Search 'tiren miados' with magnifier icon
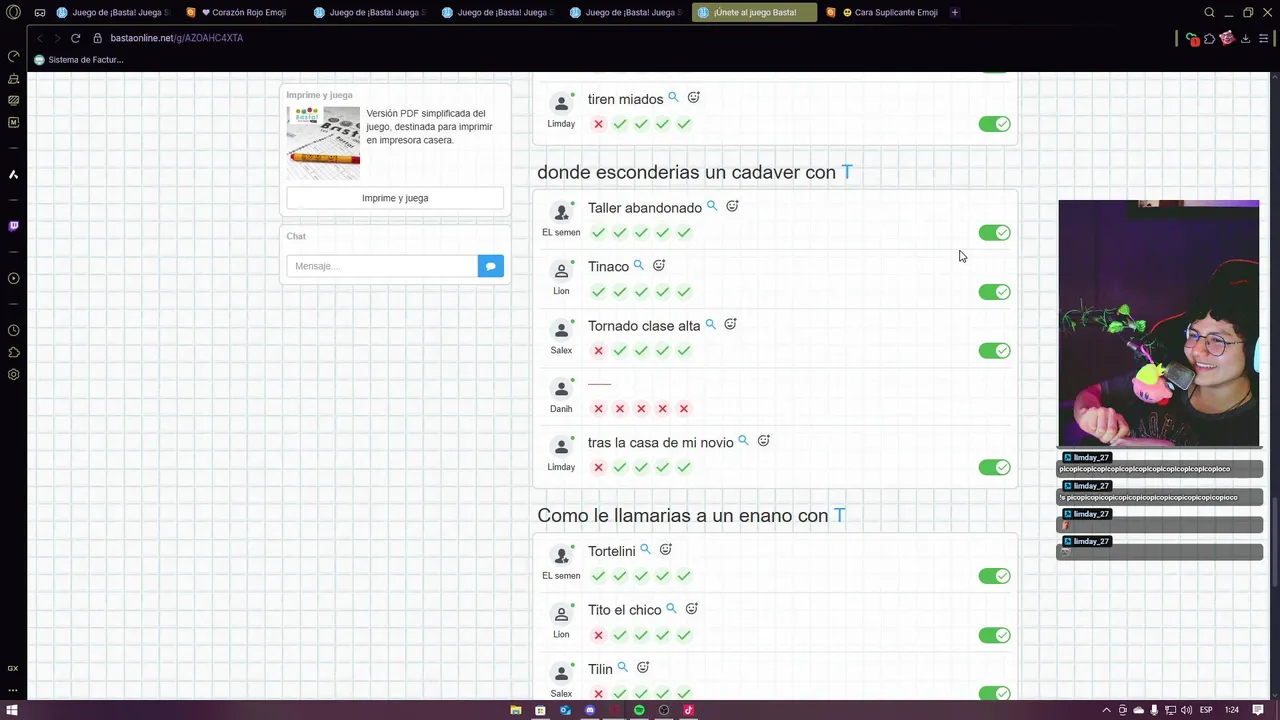 [x=673, y=97]
